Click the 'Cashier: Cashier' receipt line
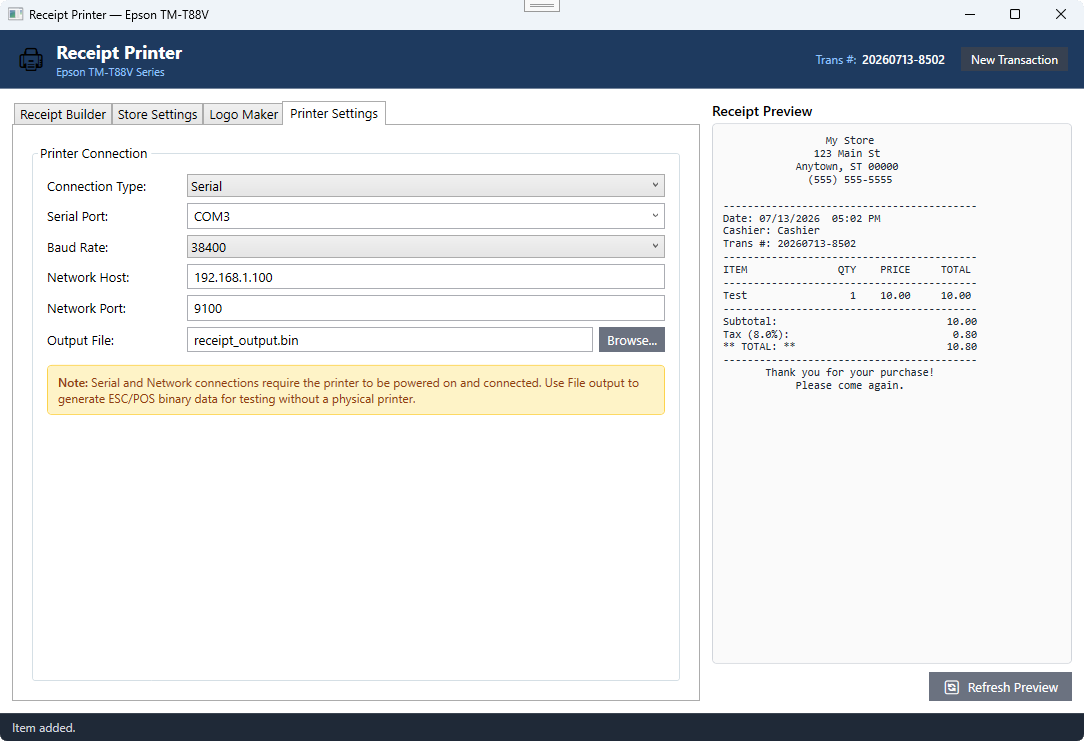1084x741 pixels. tap(771, 230)
